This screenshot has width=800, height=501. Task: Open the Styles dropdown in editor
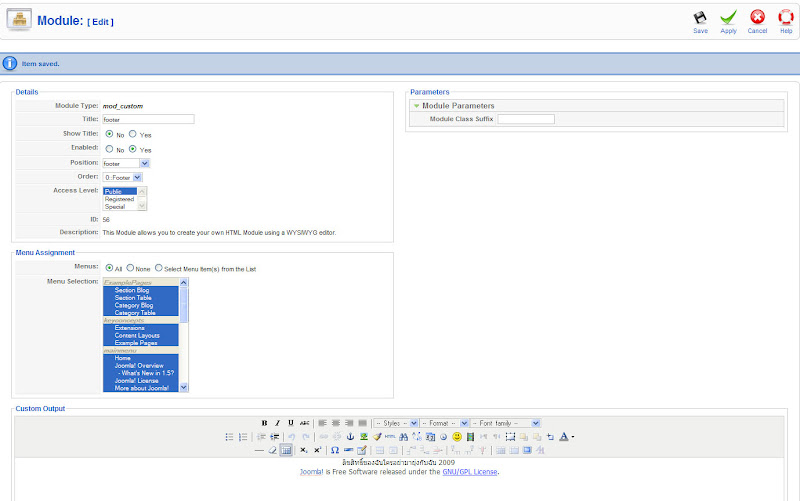pyautogui.click(x=396, y=423)
